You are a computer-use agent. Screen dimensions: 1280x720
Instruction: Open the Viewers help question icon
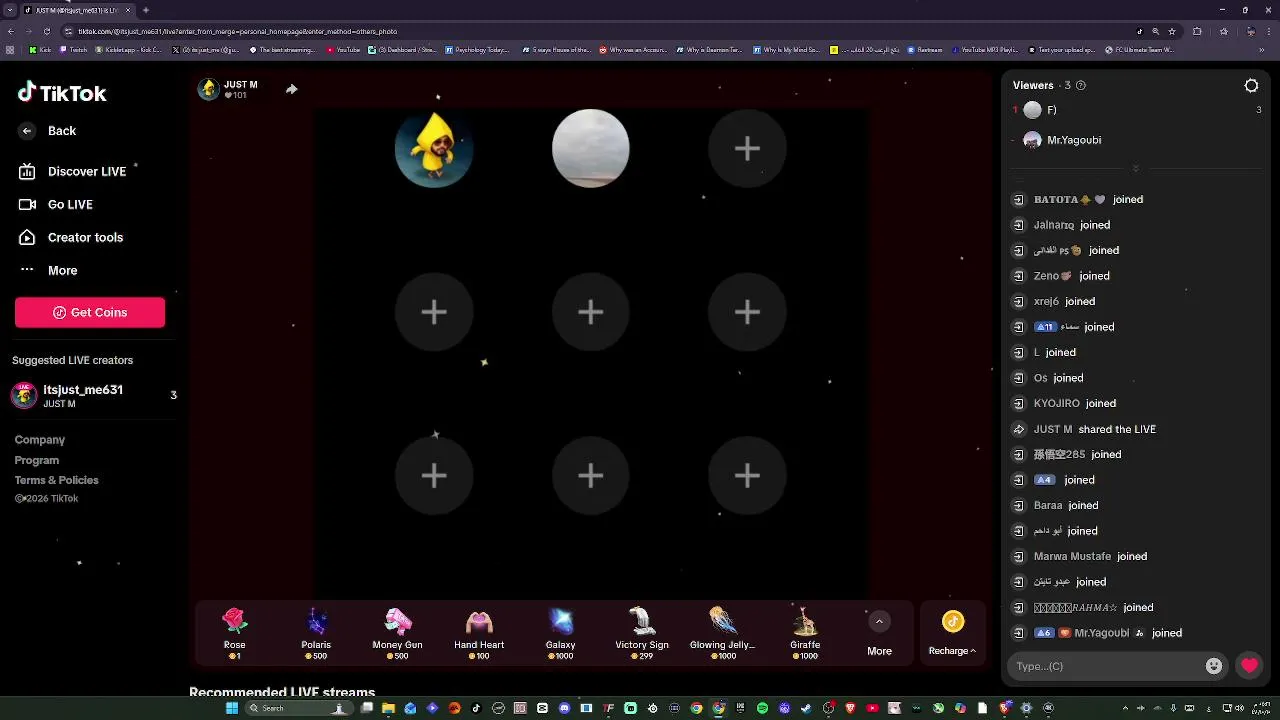tap(1080, 85)
